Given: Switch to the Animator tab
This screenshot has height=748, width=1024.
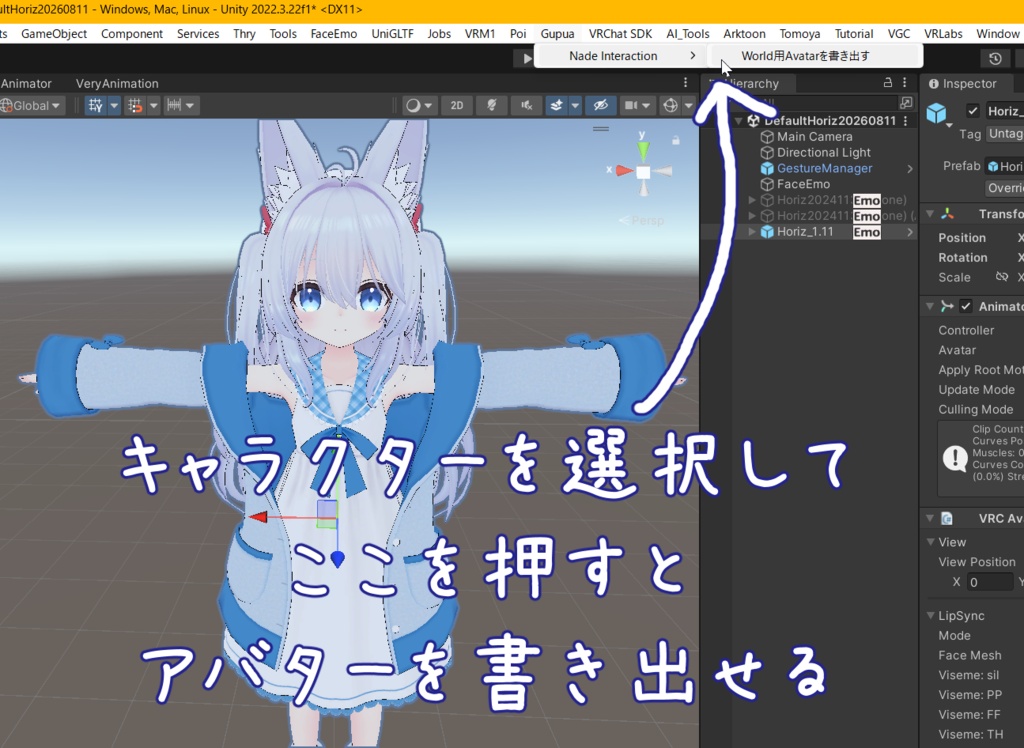Looking at the screenshot, I should (26, 84).
